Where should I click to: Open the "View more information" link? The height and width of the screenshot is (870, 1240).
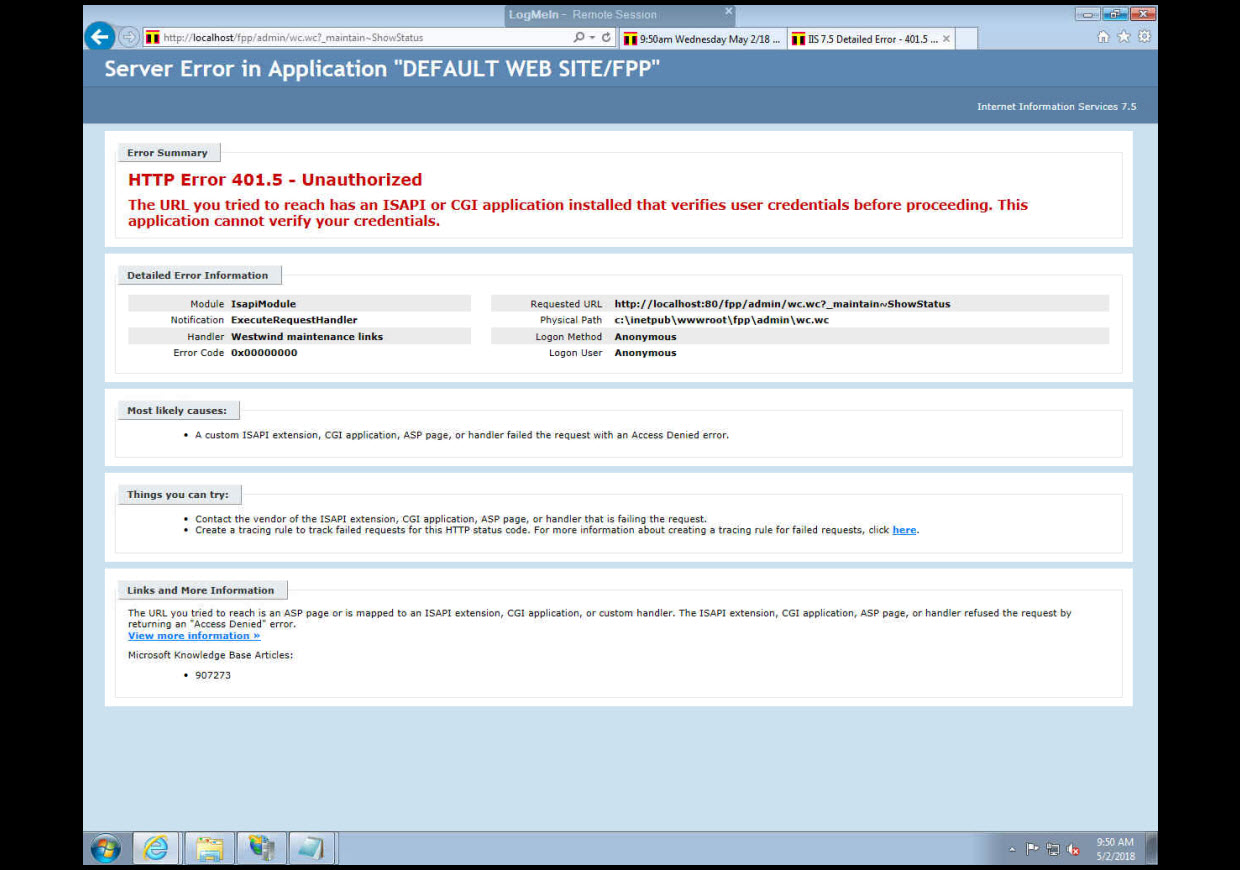click(194, 636)
